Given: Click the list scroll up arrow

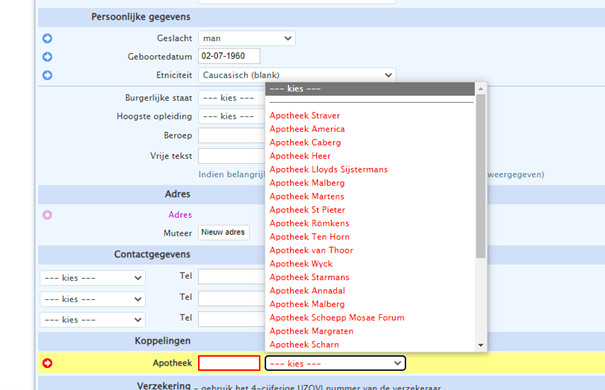Looking at the screenshot, I should [481, 89].
